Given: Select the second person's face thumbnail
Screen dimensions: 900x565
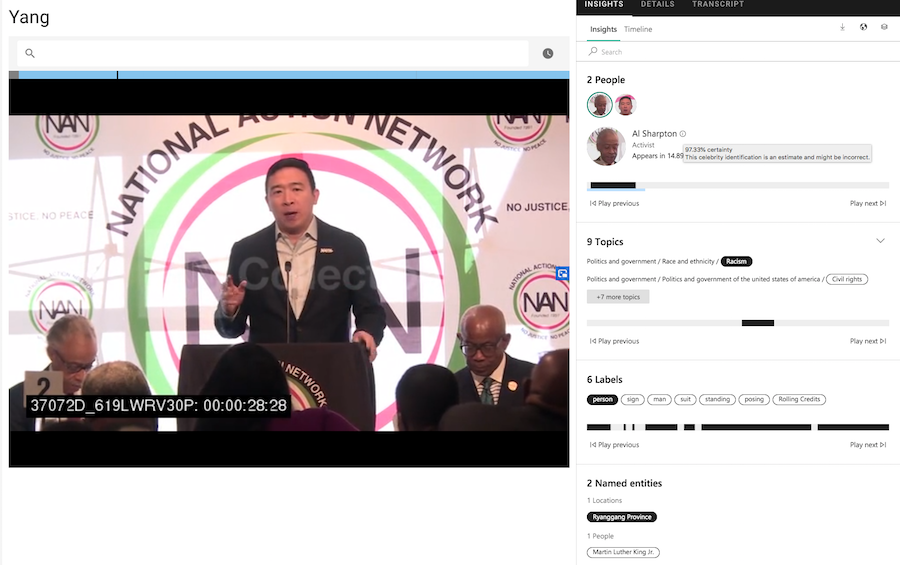Looking at the screenshot, I should pos(625,105).
